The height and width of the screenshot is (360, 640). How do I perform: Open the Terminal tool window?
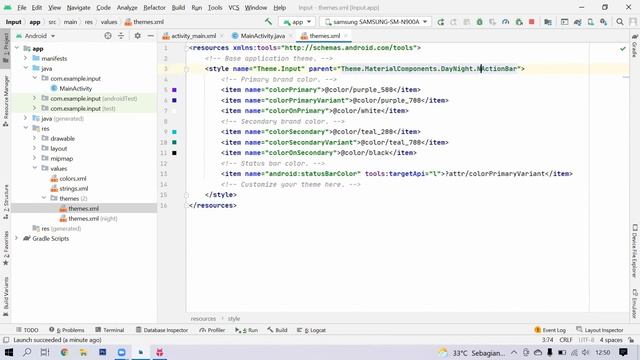click(109, 330)
